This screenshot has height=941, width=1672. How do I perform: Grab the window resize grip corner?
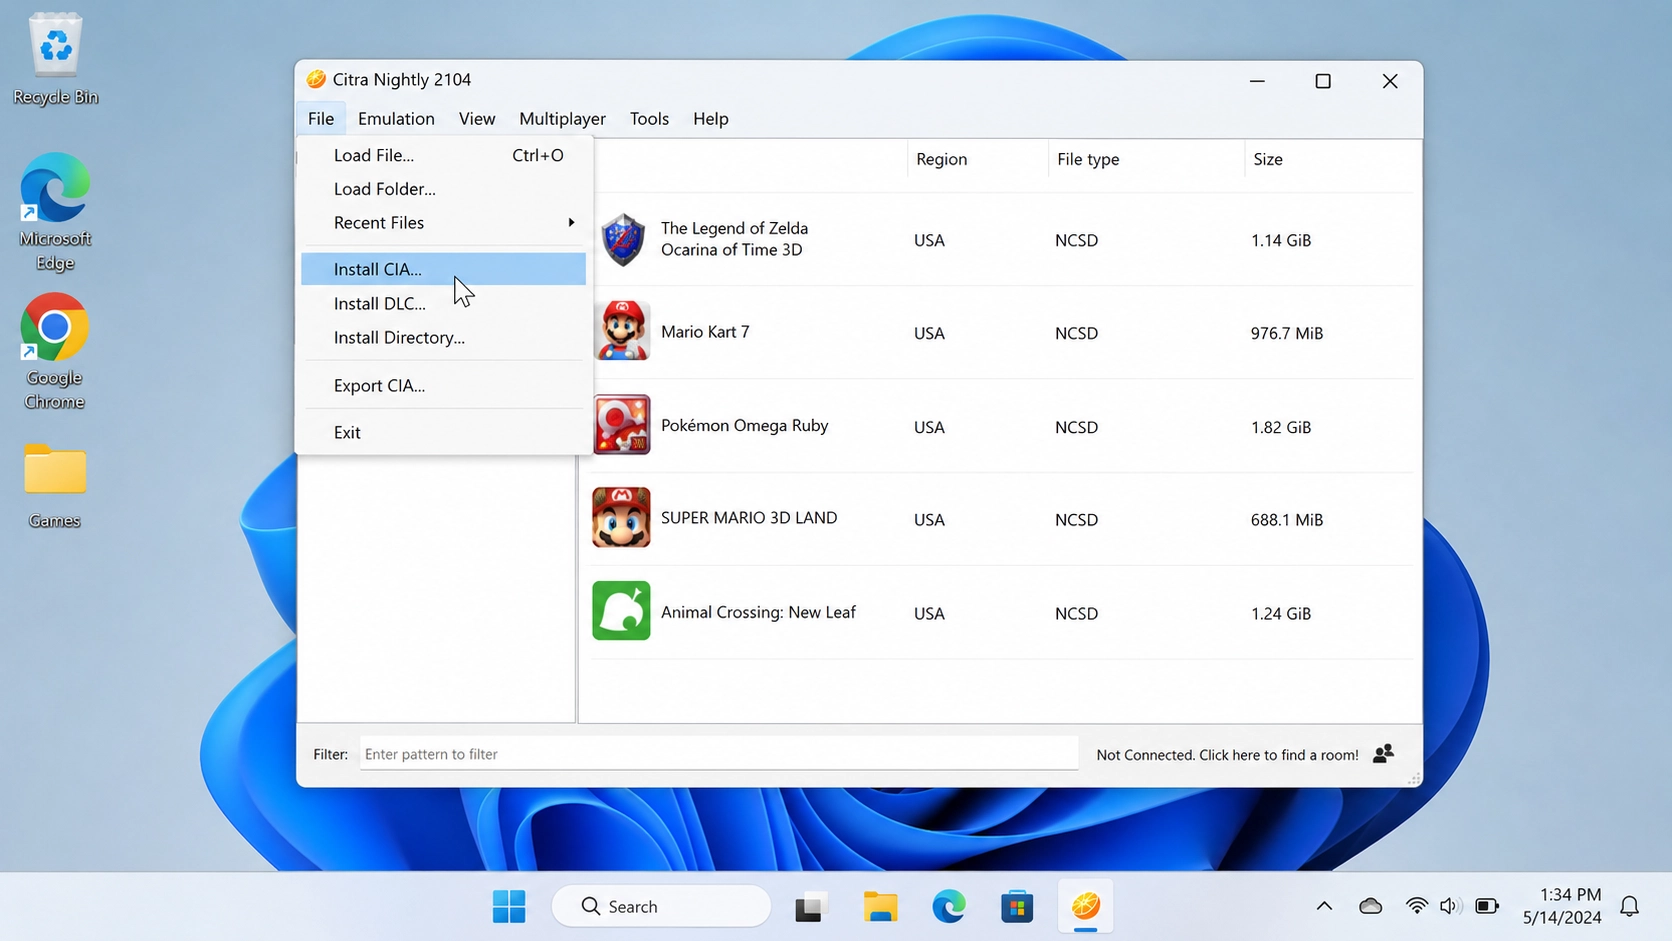coord(1414,779)
